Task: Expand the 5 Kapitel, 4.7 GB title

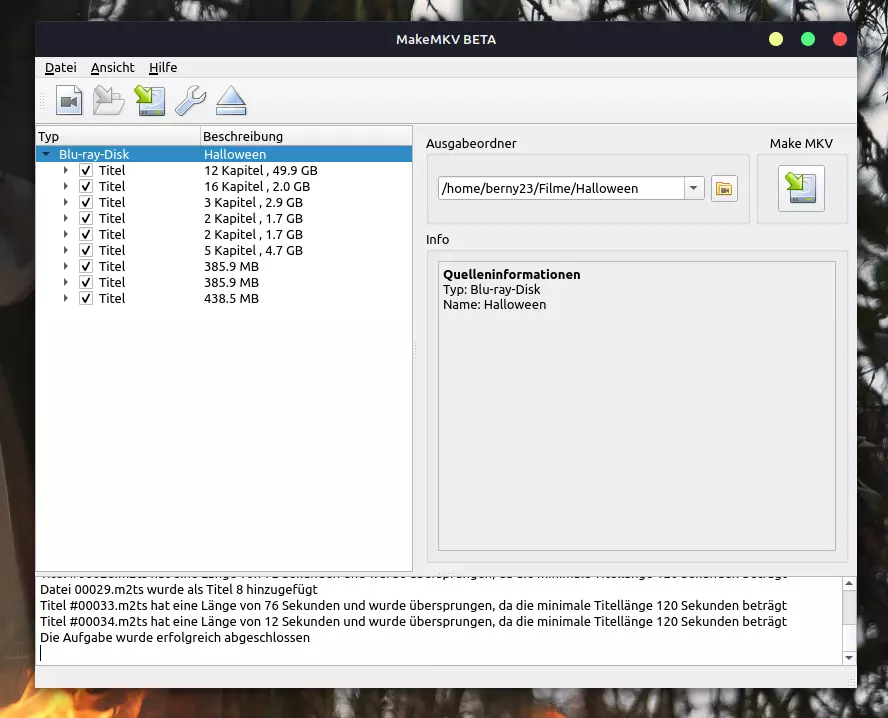Action: click(66, 250)
